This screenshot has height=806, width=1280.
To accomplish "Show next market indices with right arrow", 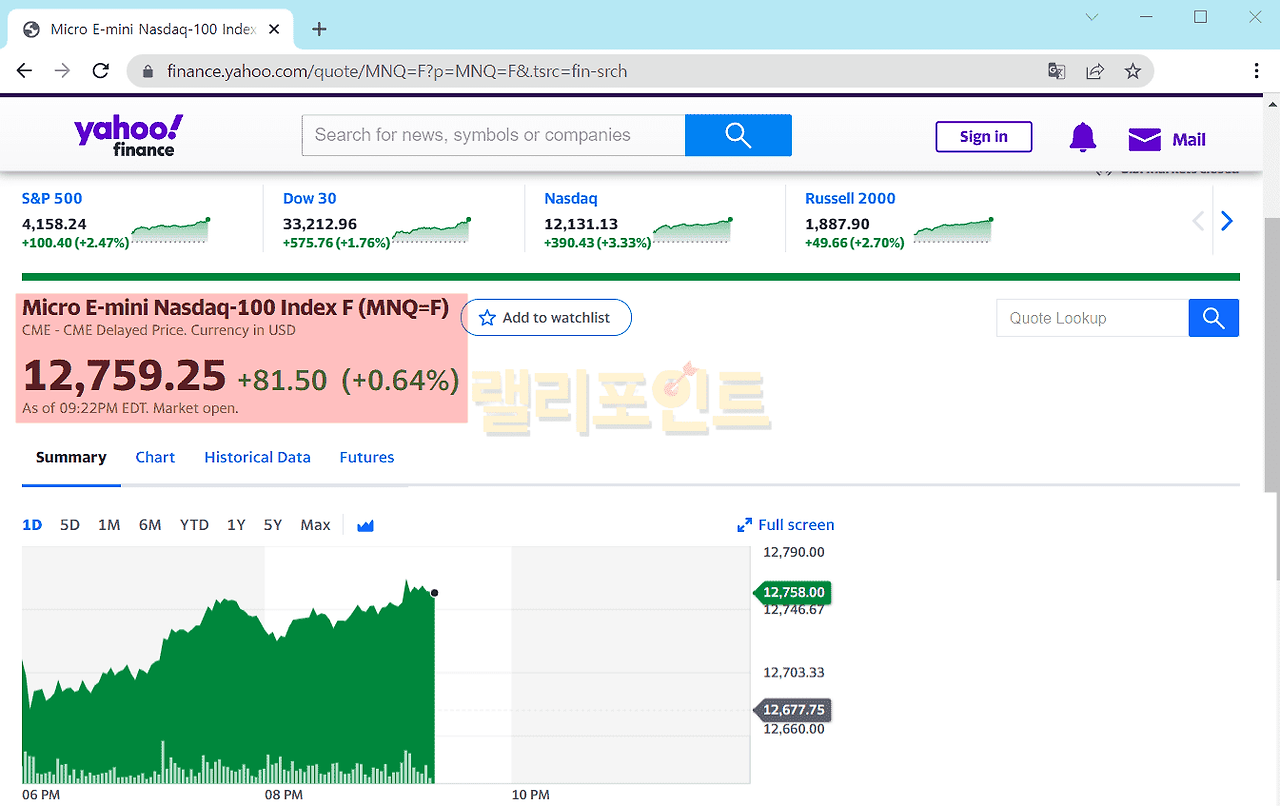I will point(1227,221).
